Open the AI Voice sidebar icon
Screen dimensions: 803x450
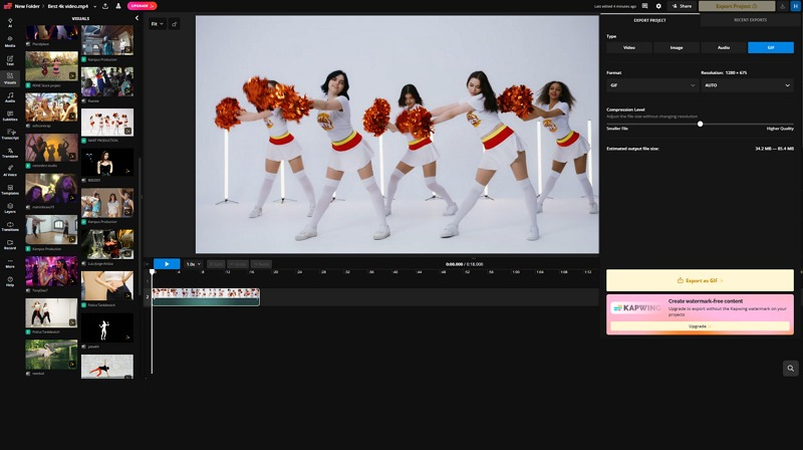10,171
